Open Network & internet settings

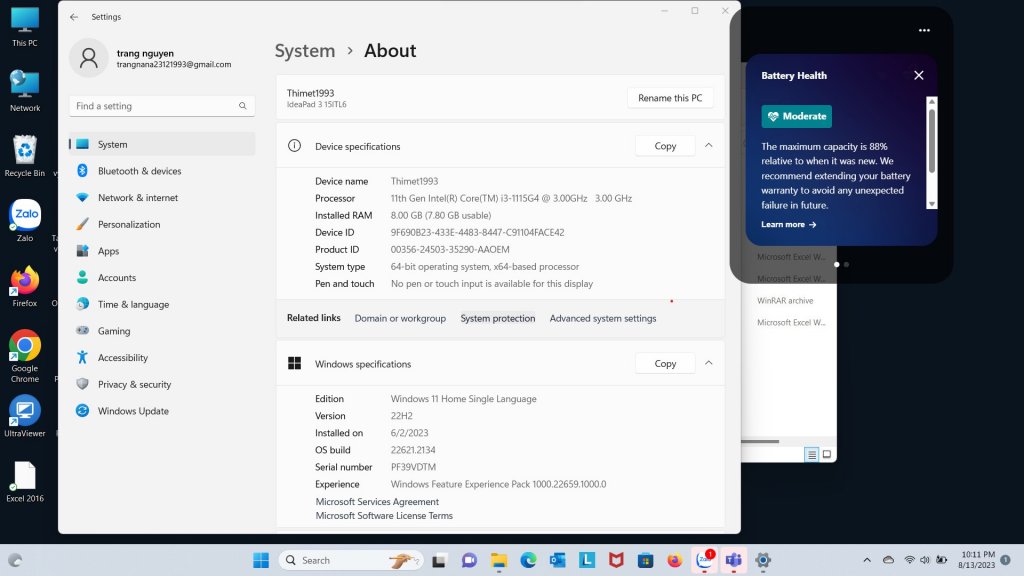[162, 198]
